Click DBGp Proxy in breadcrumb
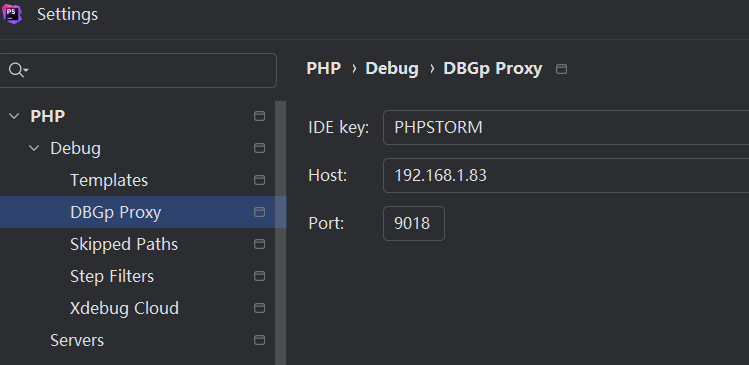 tap(492, 68)
